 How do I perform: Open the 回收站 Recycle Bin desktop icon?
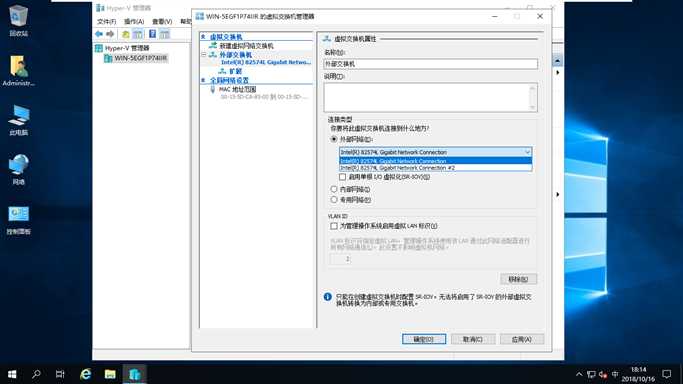tap(18, 20)
